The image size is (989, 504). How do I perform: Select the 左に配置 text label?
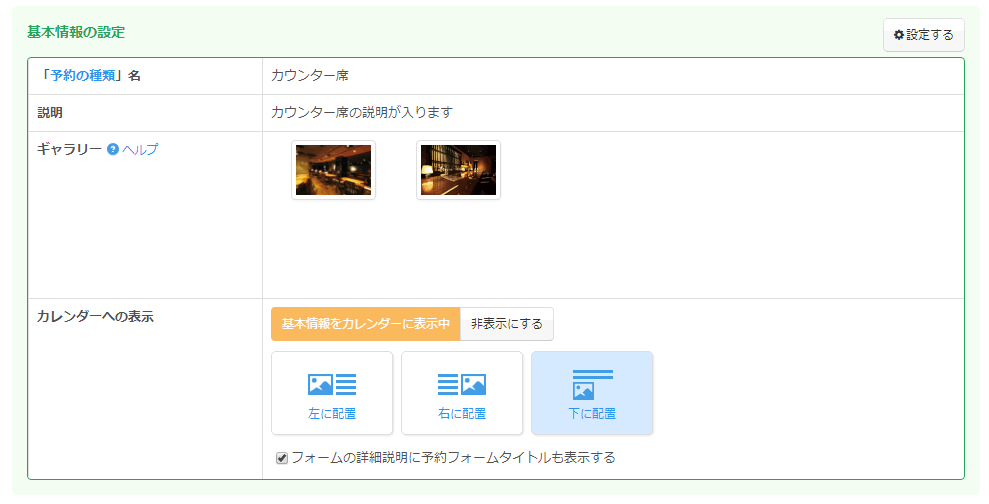pyautogui.click(x=332, y=414)
